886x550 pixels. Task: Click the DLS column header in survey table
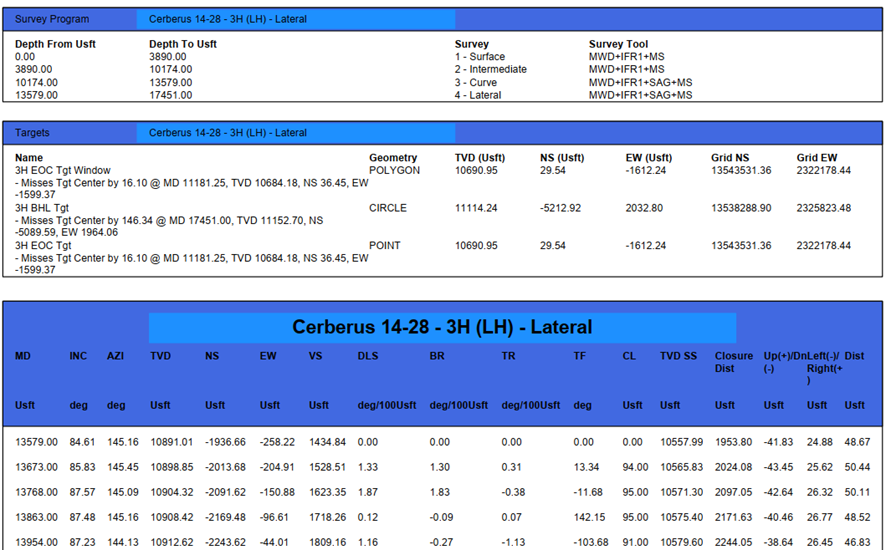point(368,355)
